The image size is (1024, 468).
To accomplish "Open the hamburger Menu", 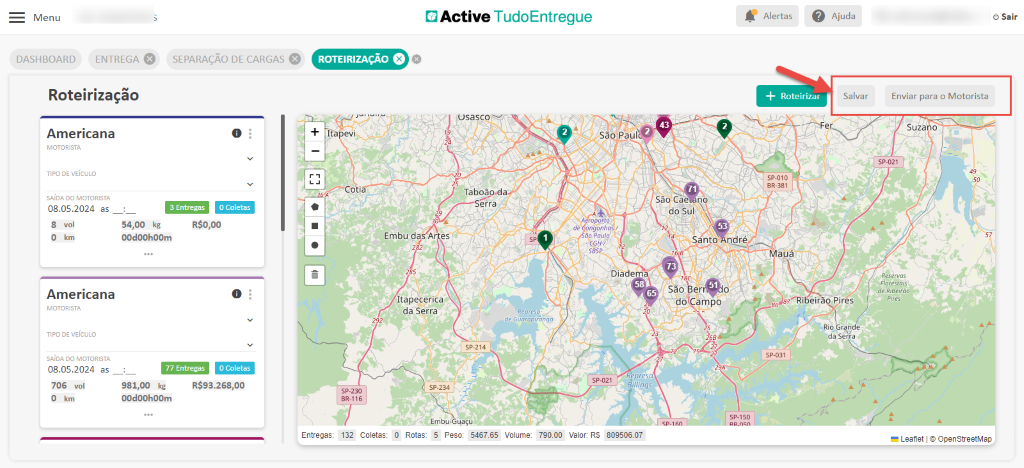I will (x=17, y=17).
